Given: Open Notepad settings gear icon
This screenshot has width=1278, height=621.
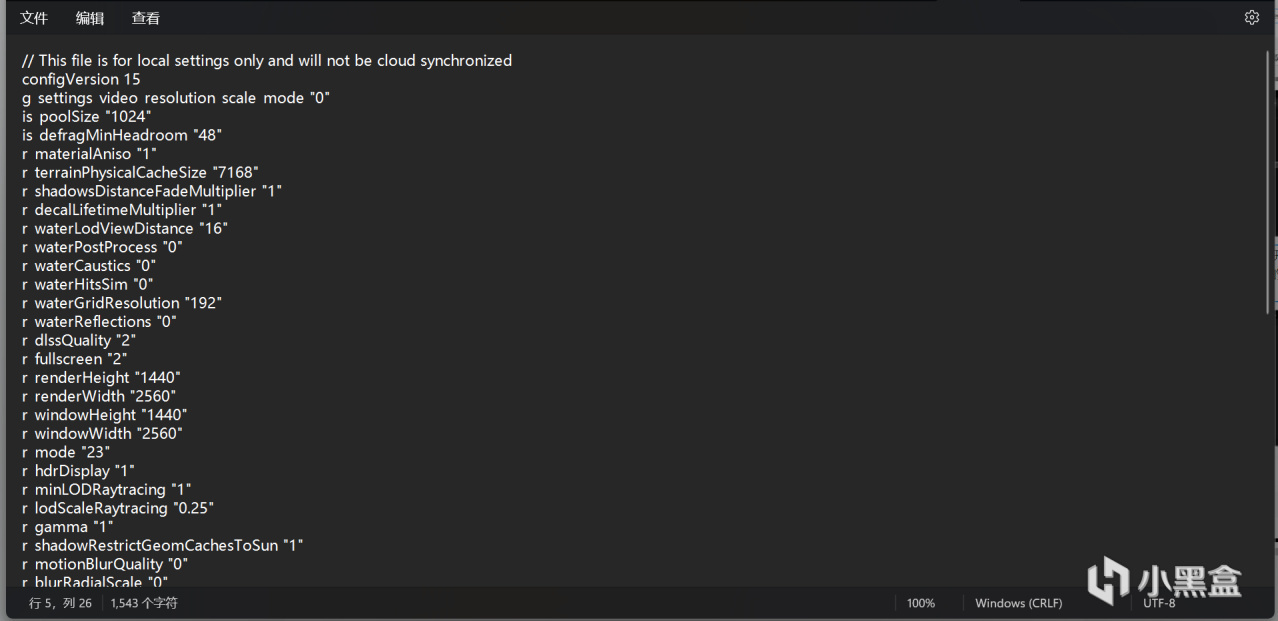Looking at the screenshot, I should 1251,18.
